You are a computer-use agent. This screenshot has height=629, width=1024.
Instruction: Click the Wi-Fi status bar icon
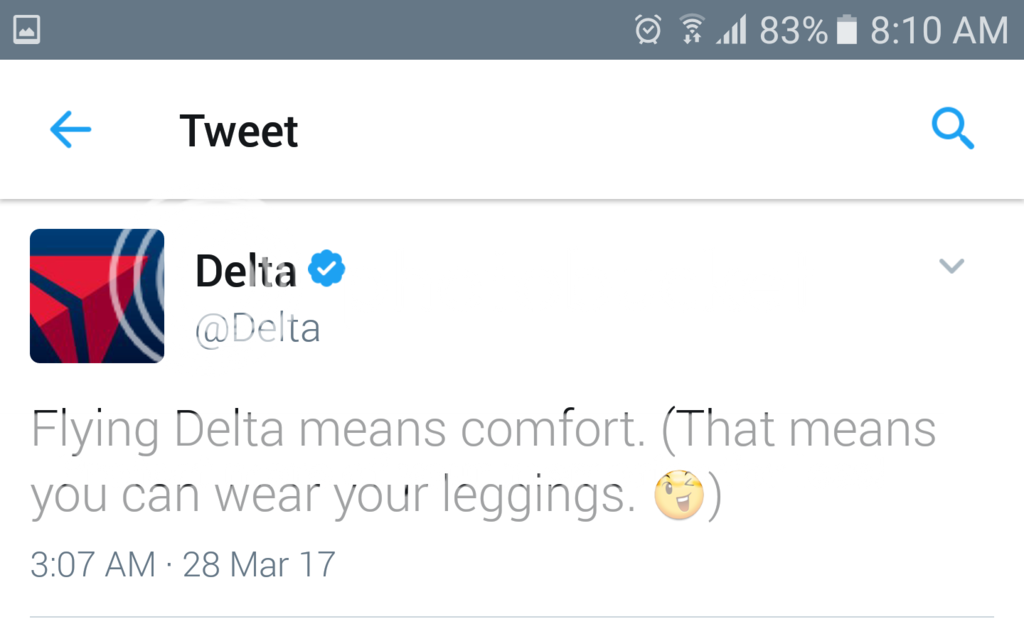tap(691, 30)
